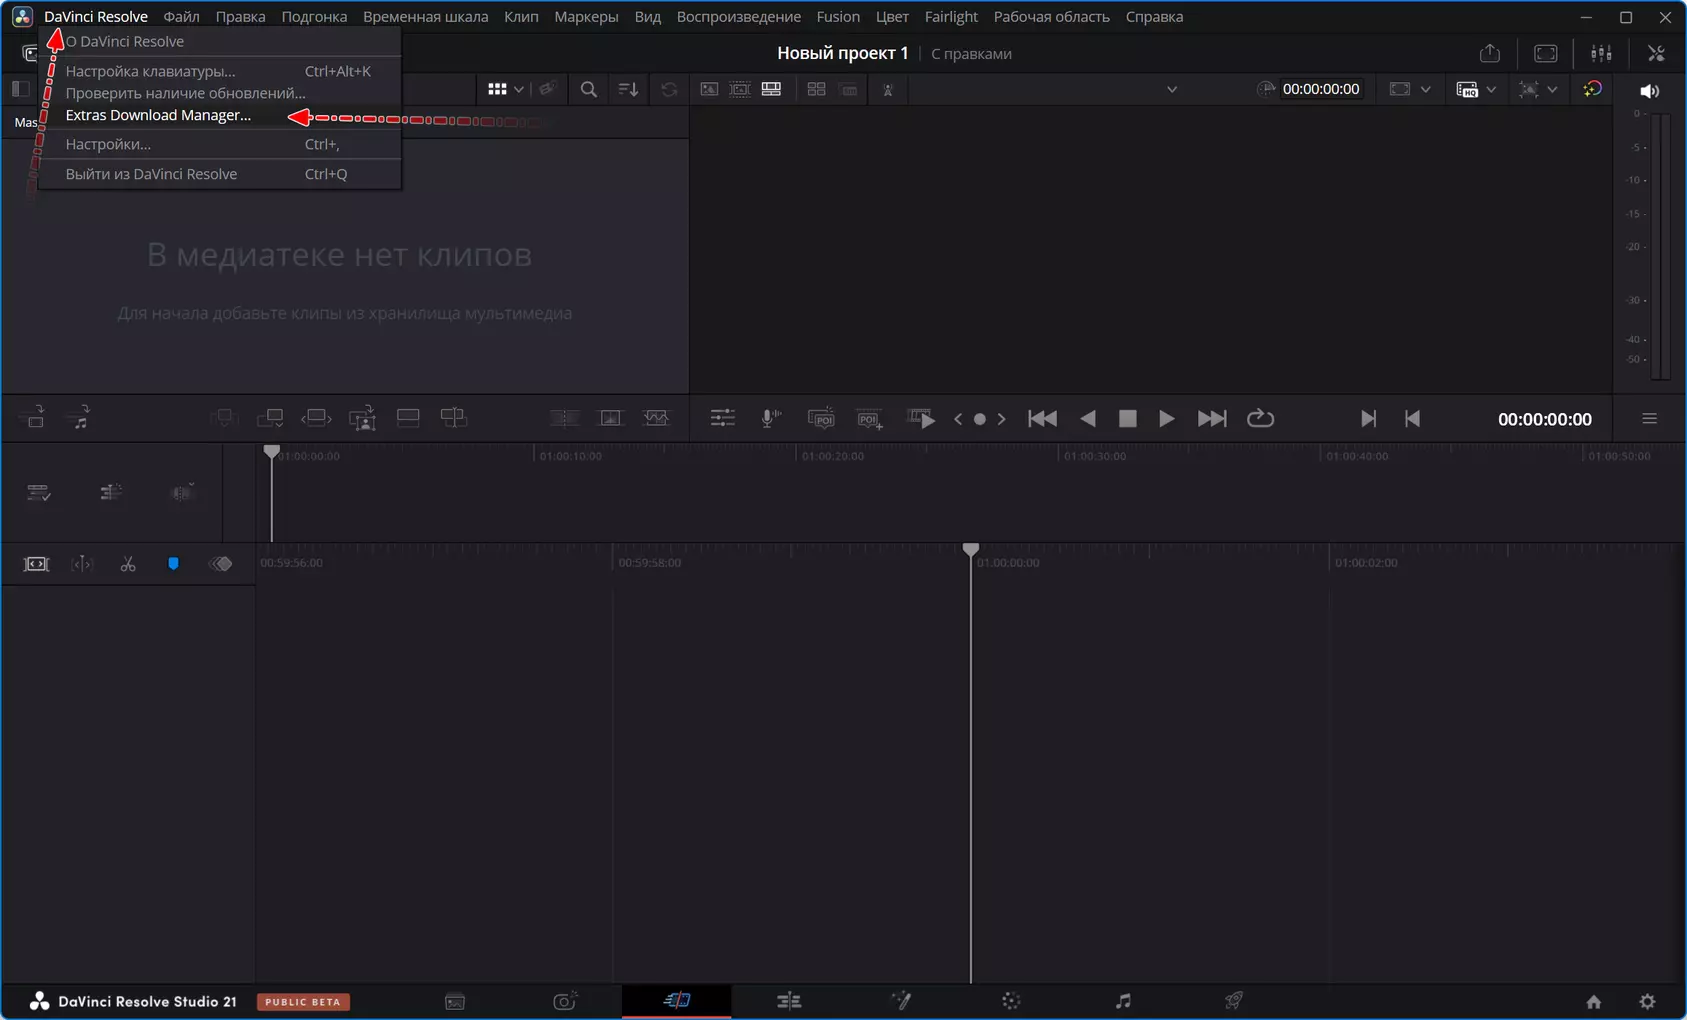Select Настройка клавиатуры... menu entry

pos(220,71)
